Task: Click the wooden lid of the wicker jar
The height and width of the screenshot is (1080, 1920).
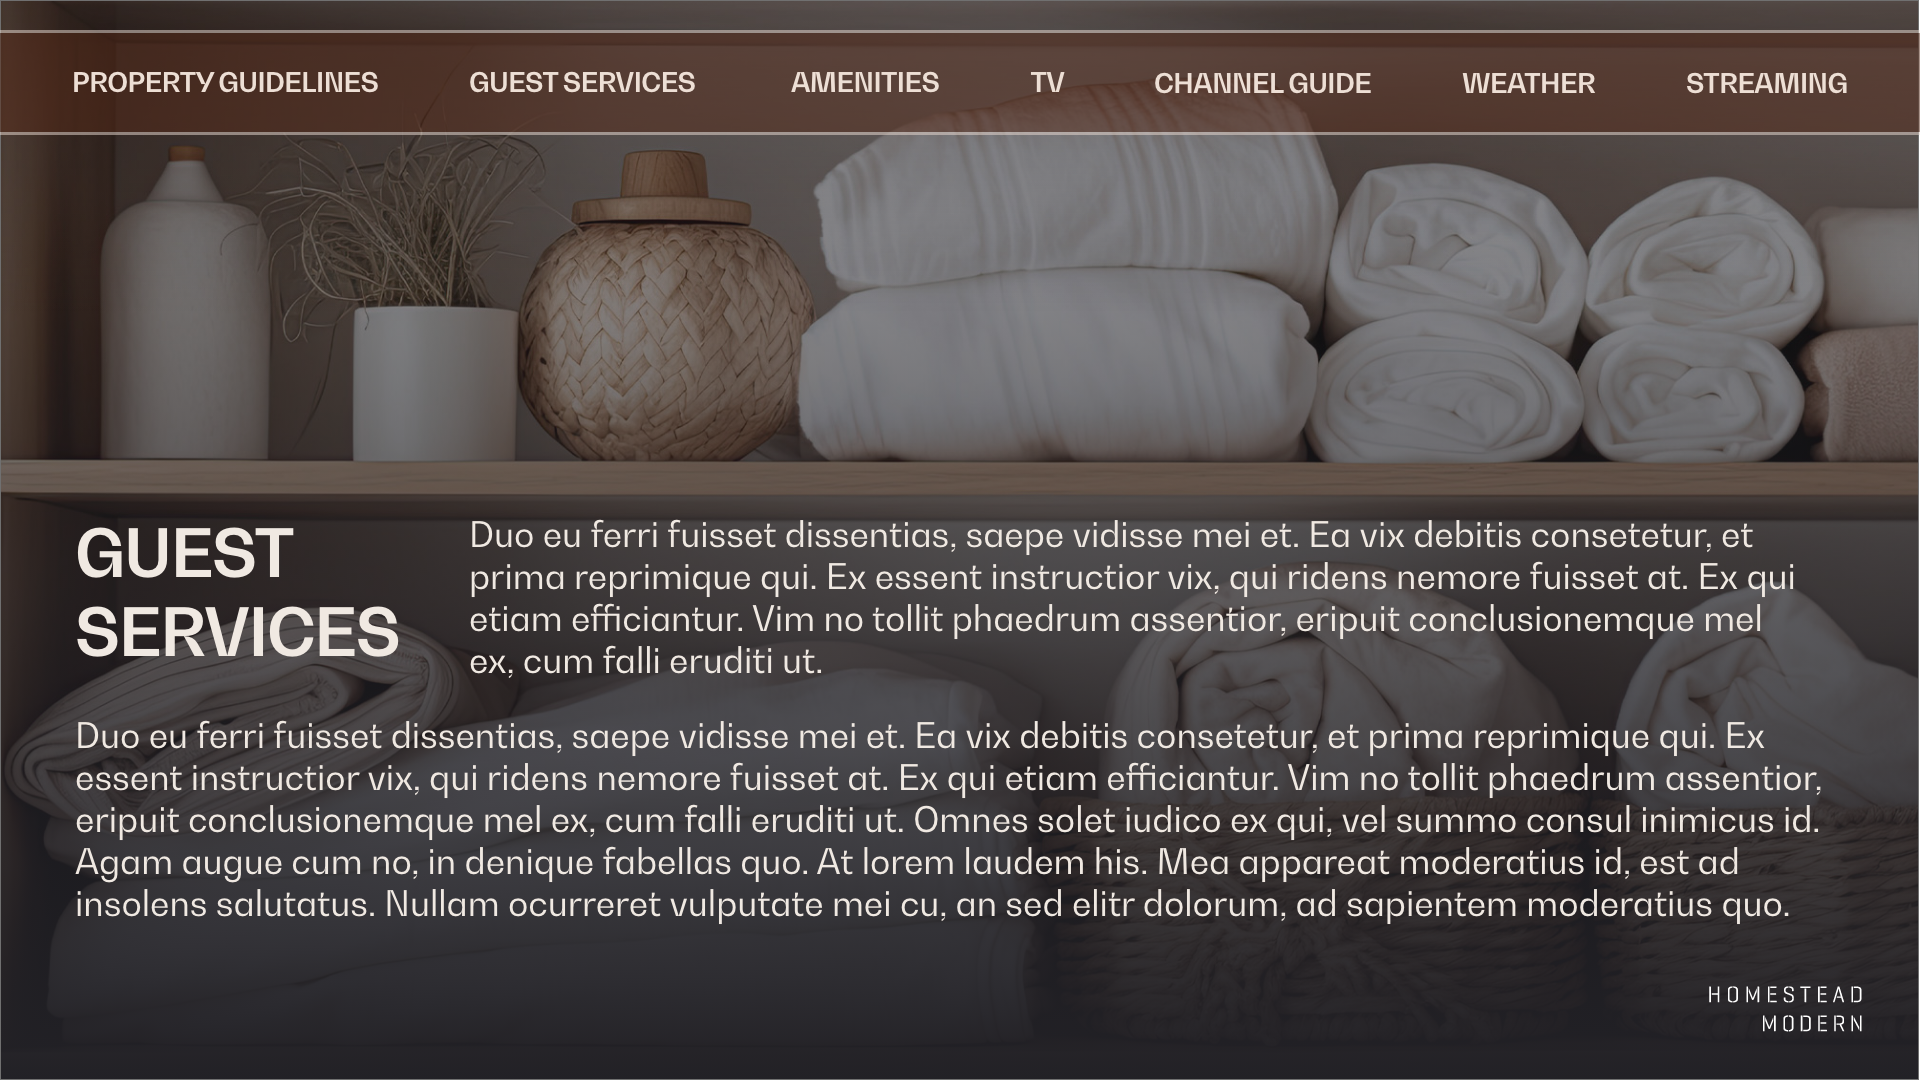Action: pyautogui.click(x=661, y=190)
